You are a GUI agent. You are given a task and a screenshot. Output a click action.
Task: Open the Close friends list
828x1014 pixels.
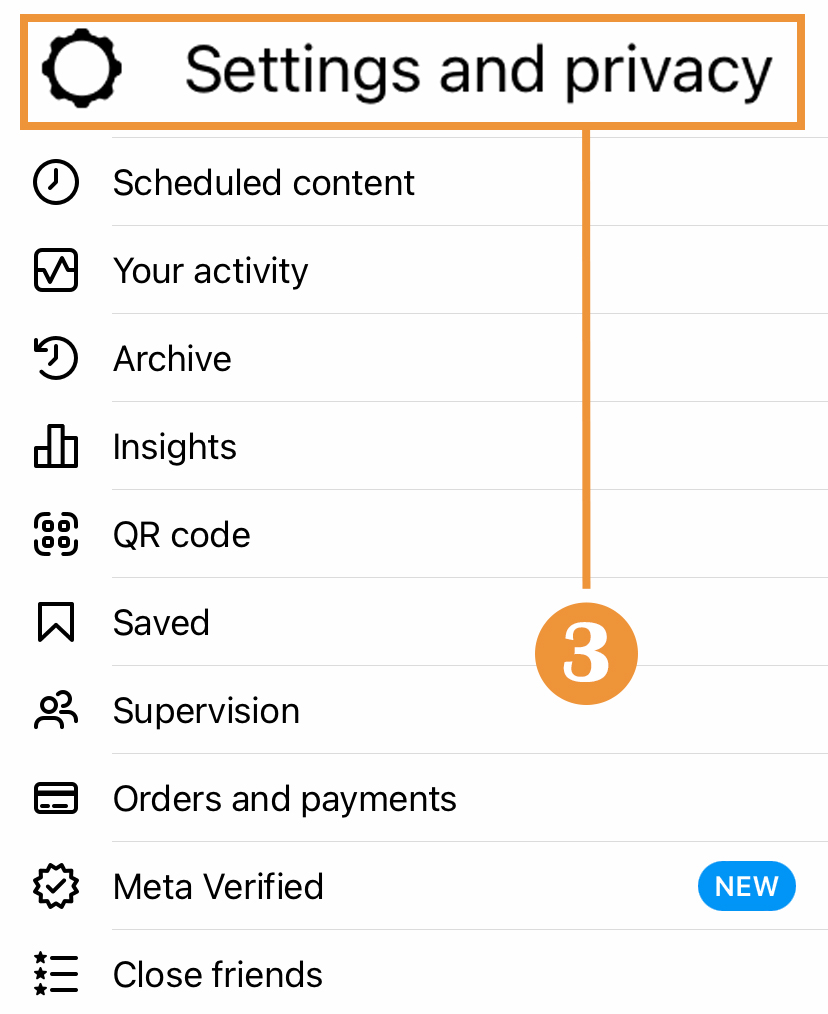(x=218, y=975)
